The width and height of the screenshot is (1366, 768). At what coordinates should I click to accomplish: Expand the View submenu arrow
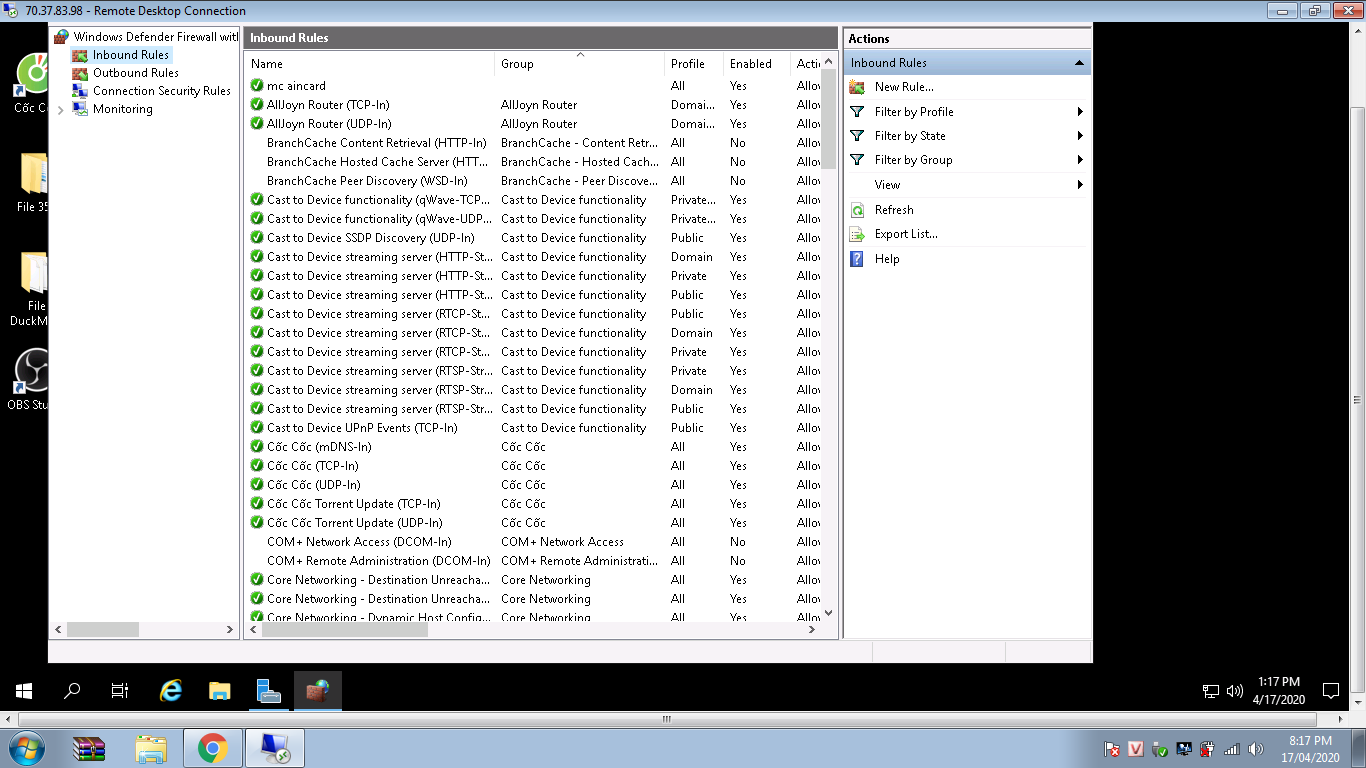pyautogui.click(x=1080, y=185)
